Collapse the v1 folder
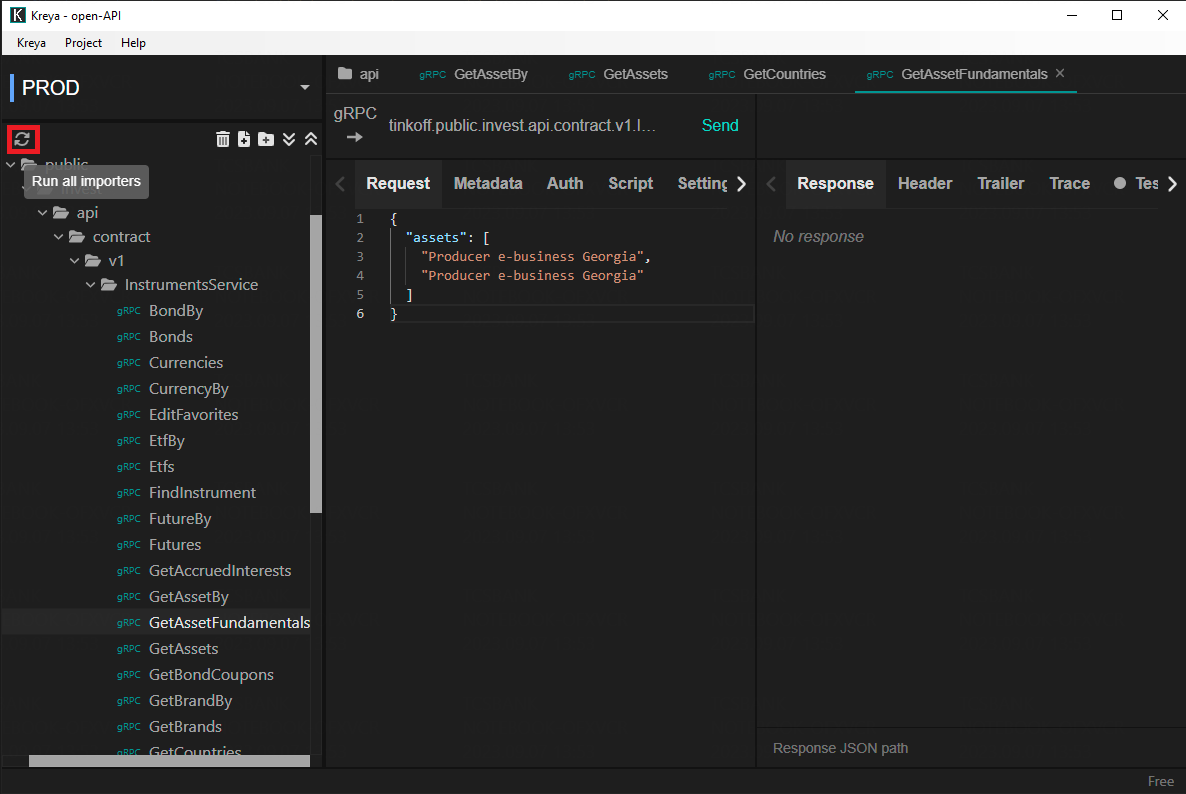 tap(75, 261)
